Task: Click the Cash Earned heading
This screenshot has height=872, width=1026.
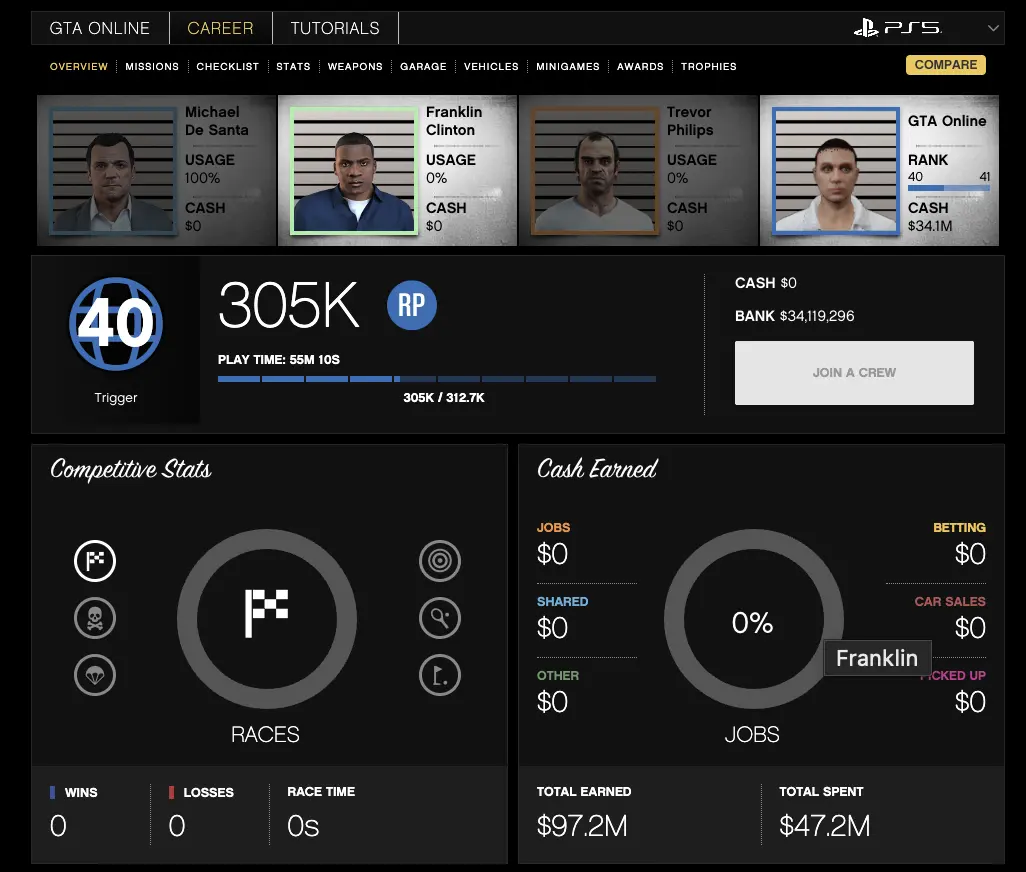Action: 597,469
